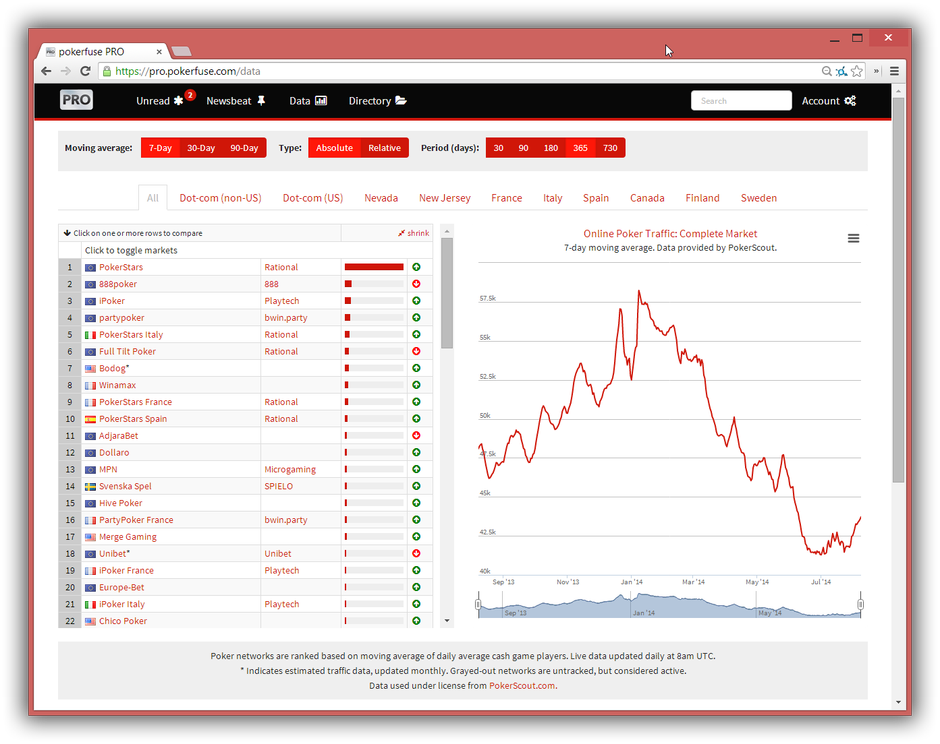
Task: Click the green trend arrow for iPoker
Action: [x=416, y=301]
